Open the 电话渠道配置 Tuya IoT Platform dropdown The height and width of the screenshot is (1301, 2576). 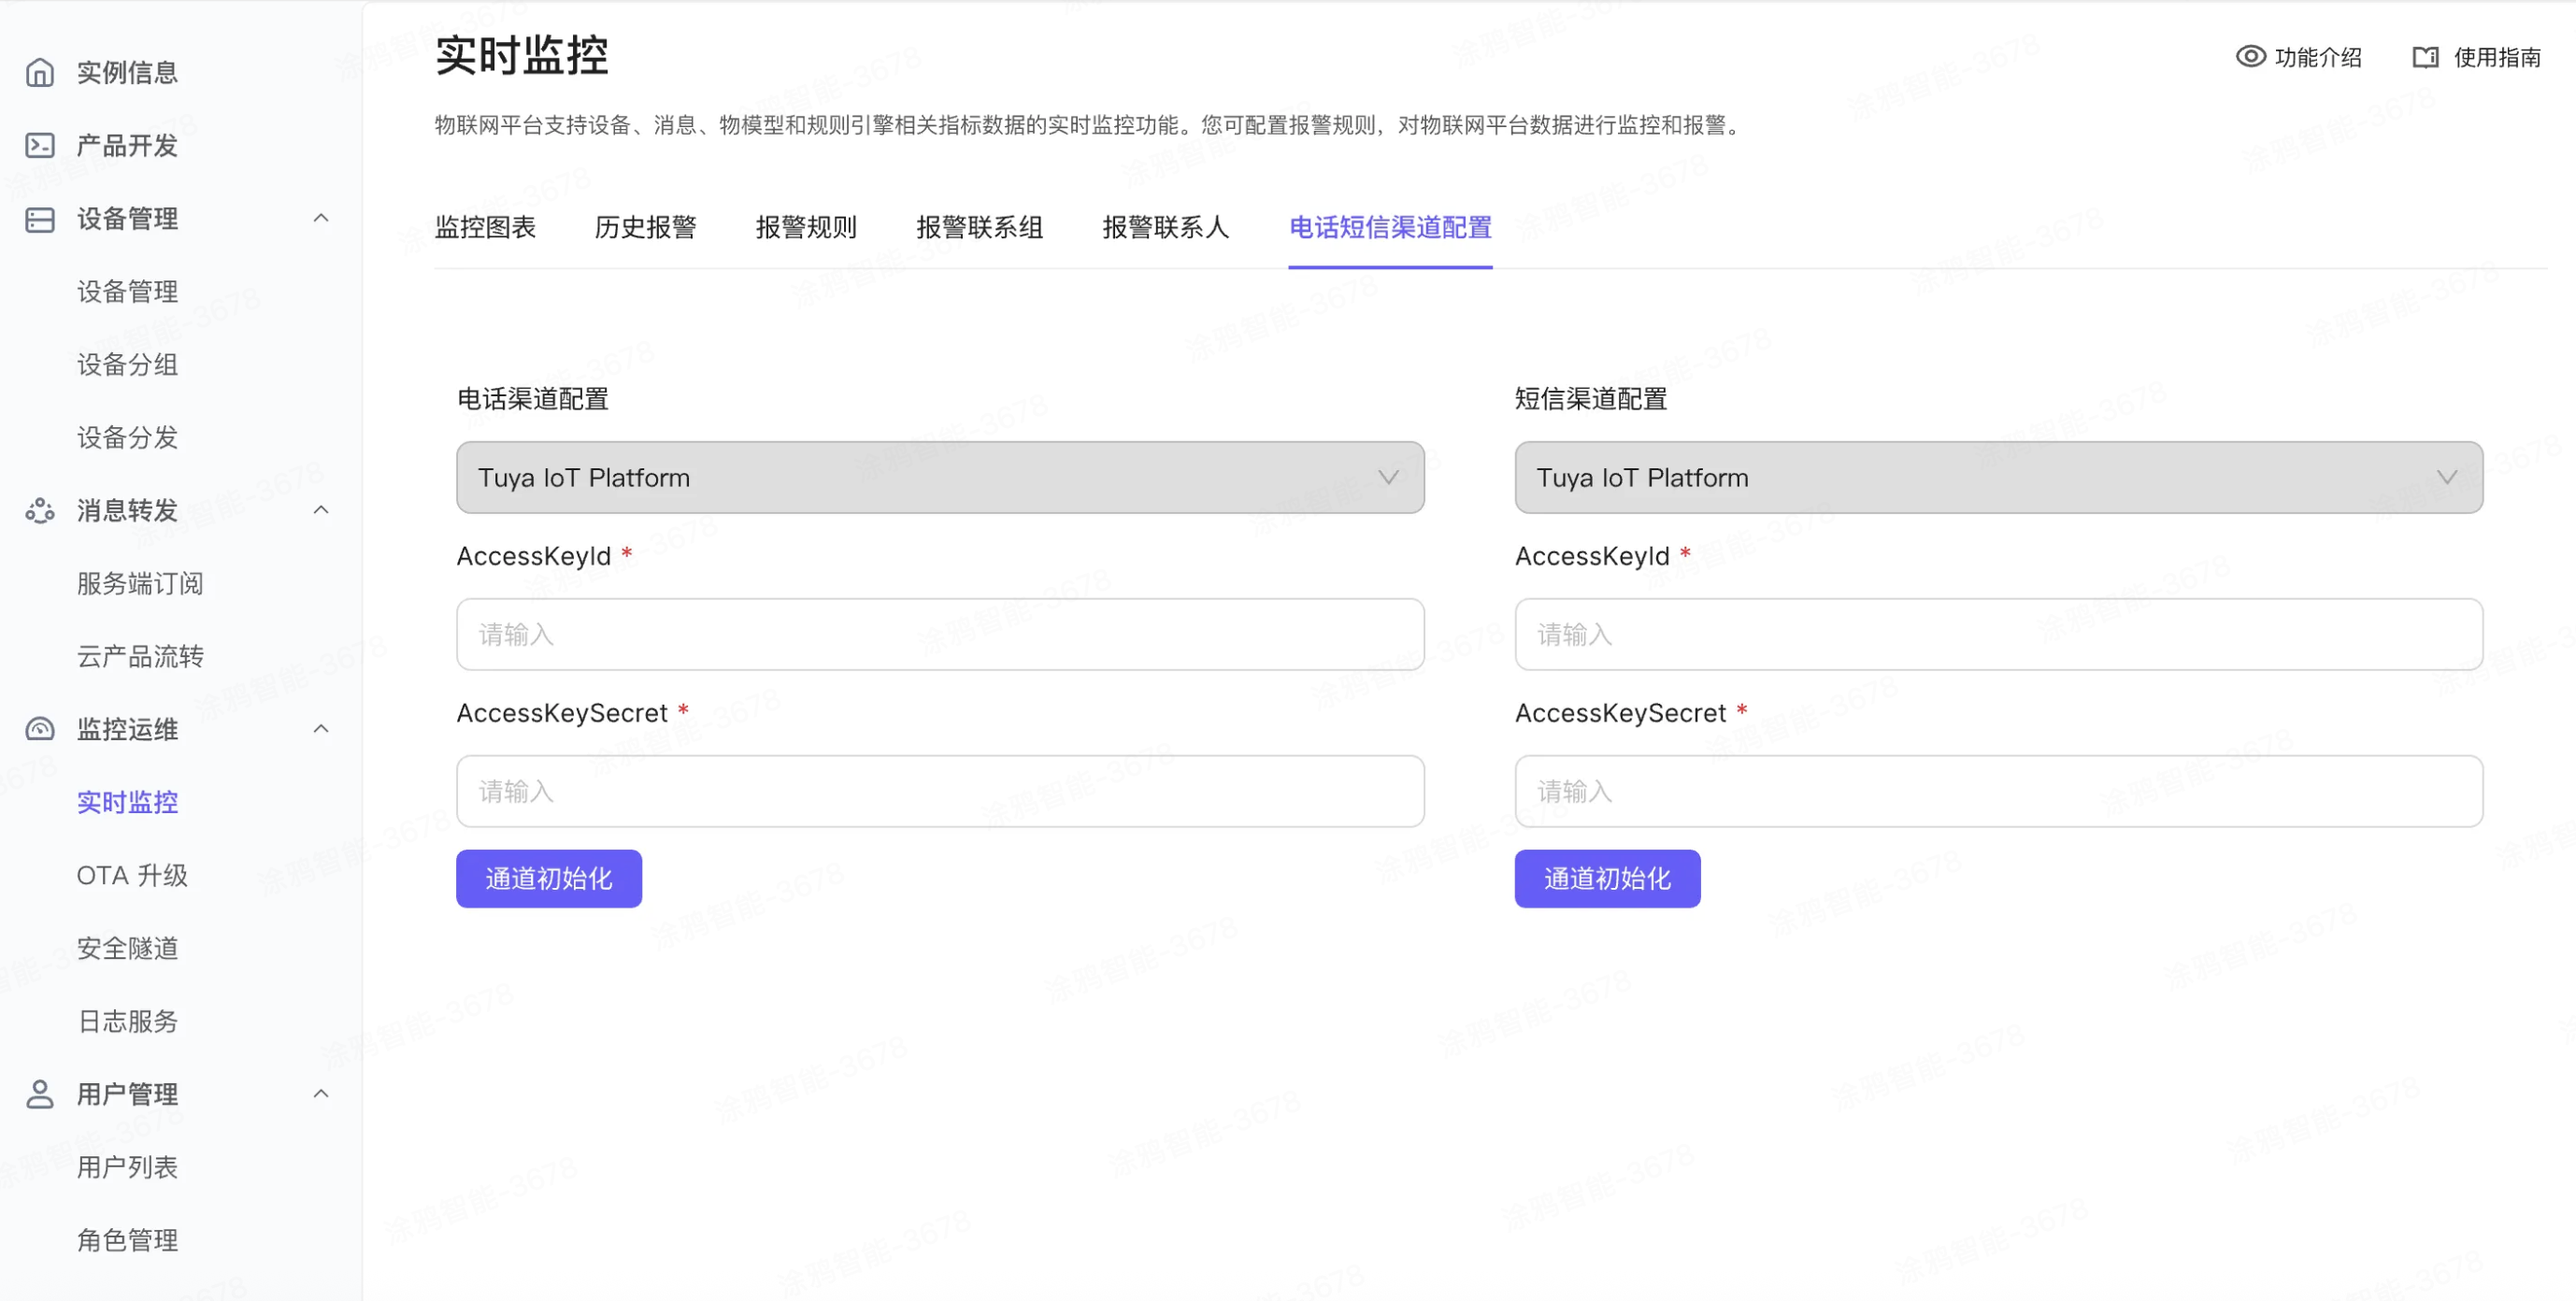pyautogui.click(x=940, y=478)
